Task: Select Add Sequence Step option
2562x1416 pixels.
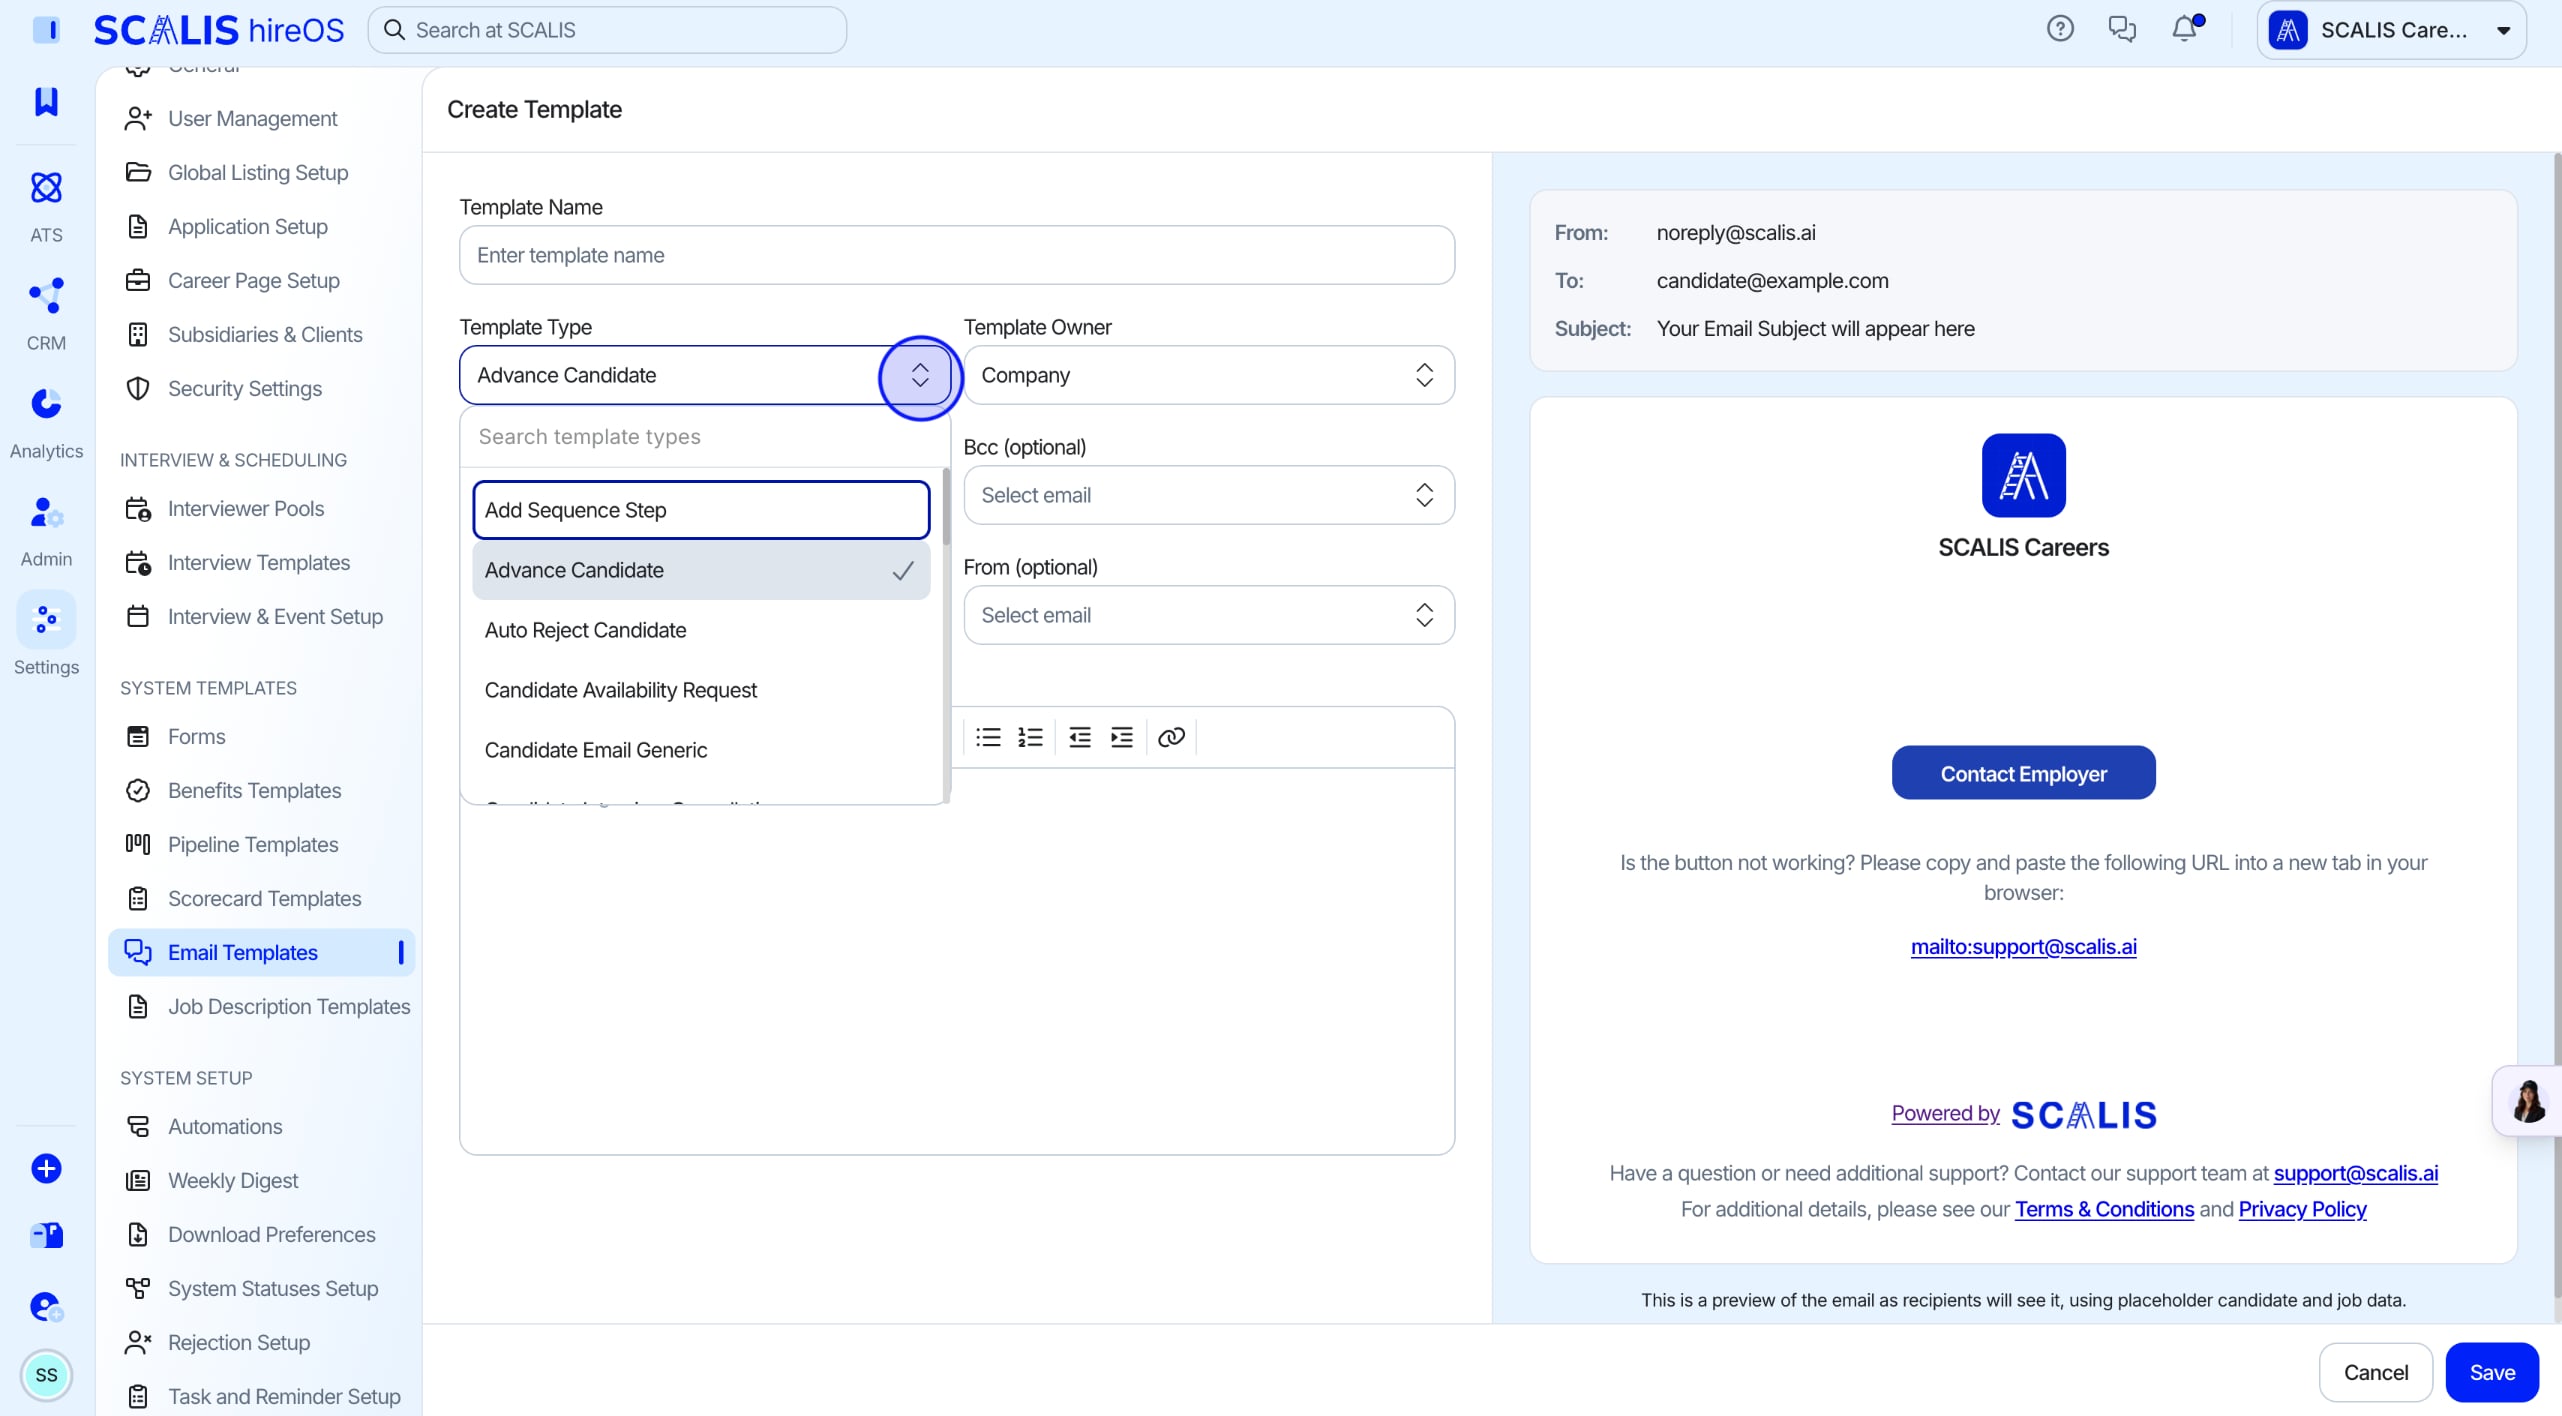Action: [x=701, y=510]
